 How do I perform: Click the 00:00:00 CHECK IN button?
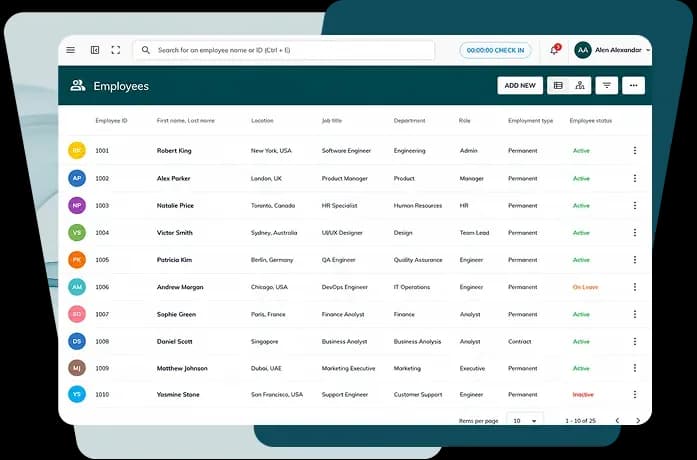point(495,50)
